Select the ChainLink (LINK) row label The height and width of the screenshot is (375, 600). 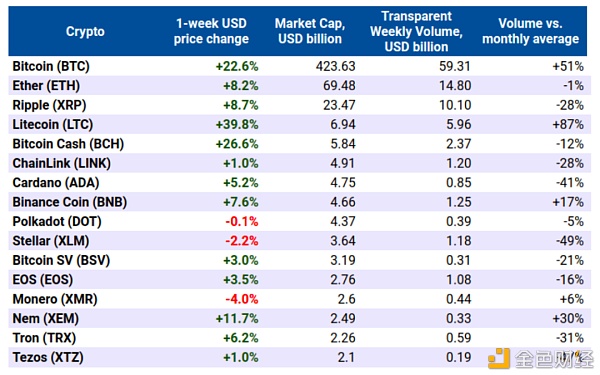(x=62, y=163)
